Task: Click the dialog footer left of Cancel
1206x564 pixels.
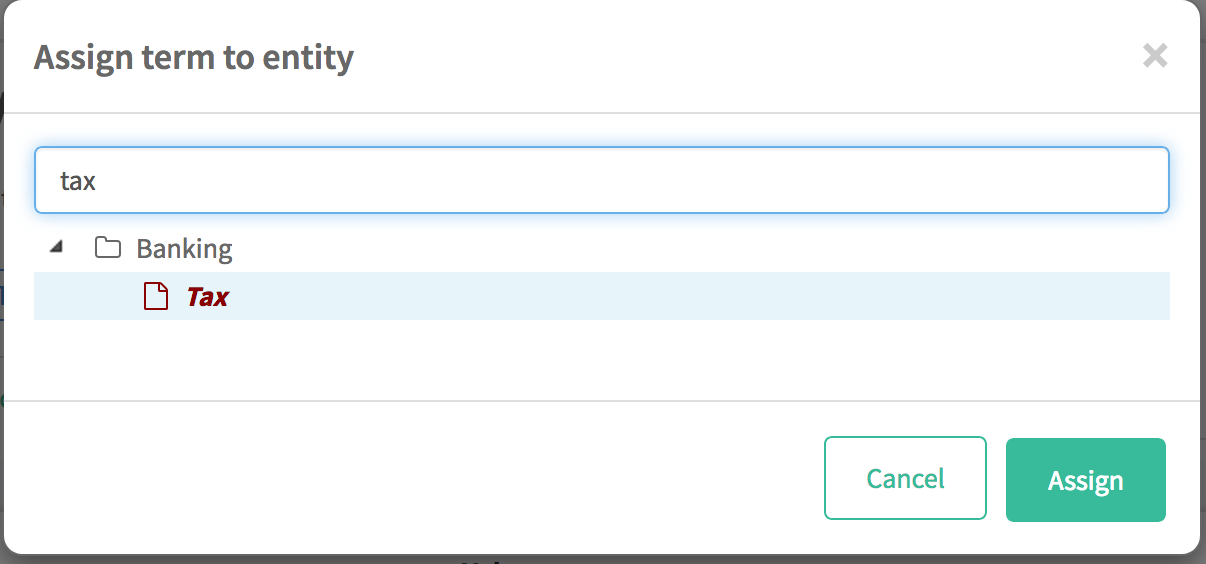Action: point(400,478)
